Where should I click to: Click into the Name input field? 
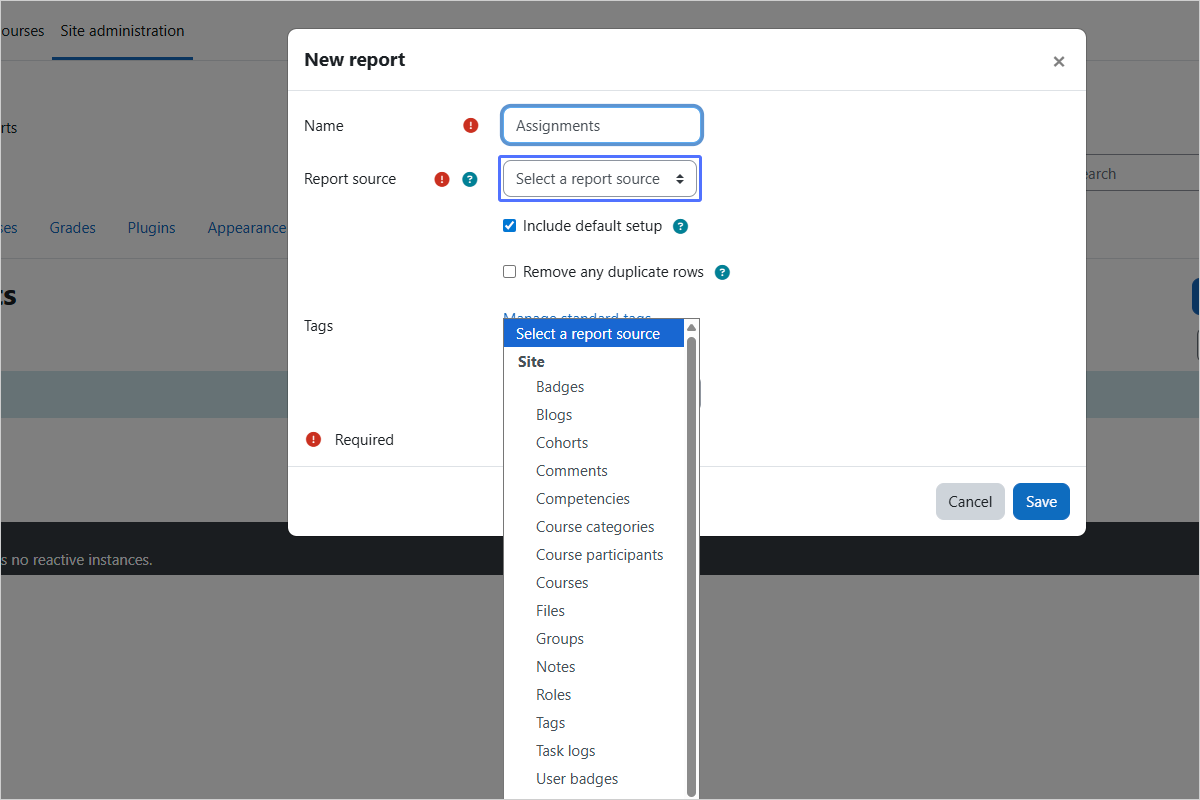point(602,126)
